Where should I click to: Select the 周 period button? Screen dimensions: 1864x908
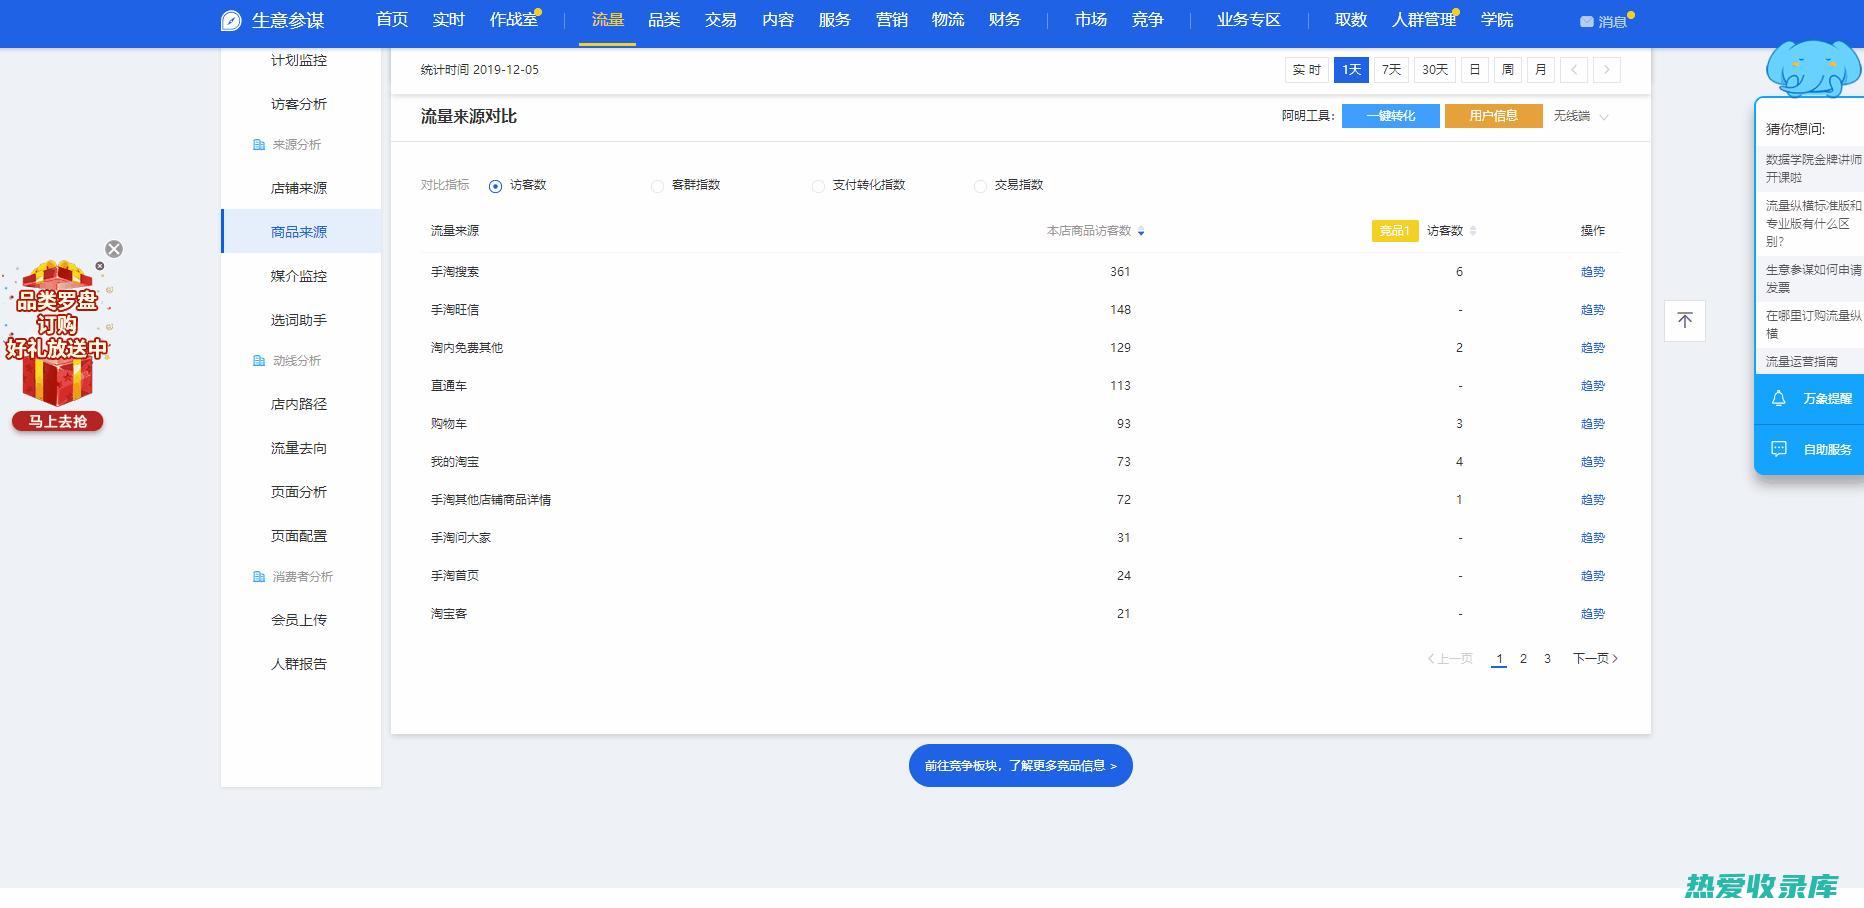click(x=1507, y=70)
